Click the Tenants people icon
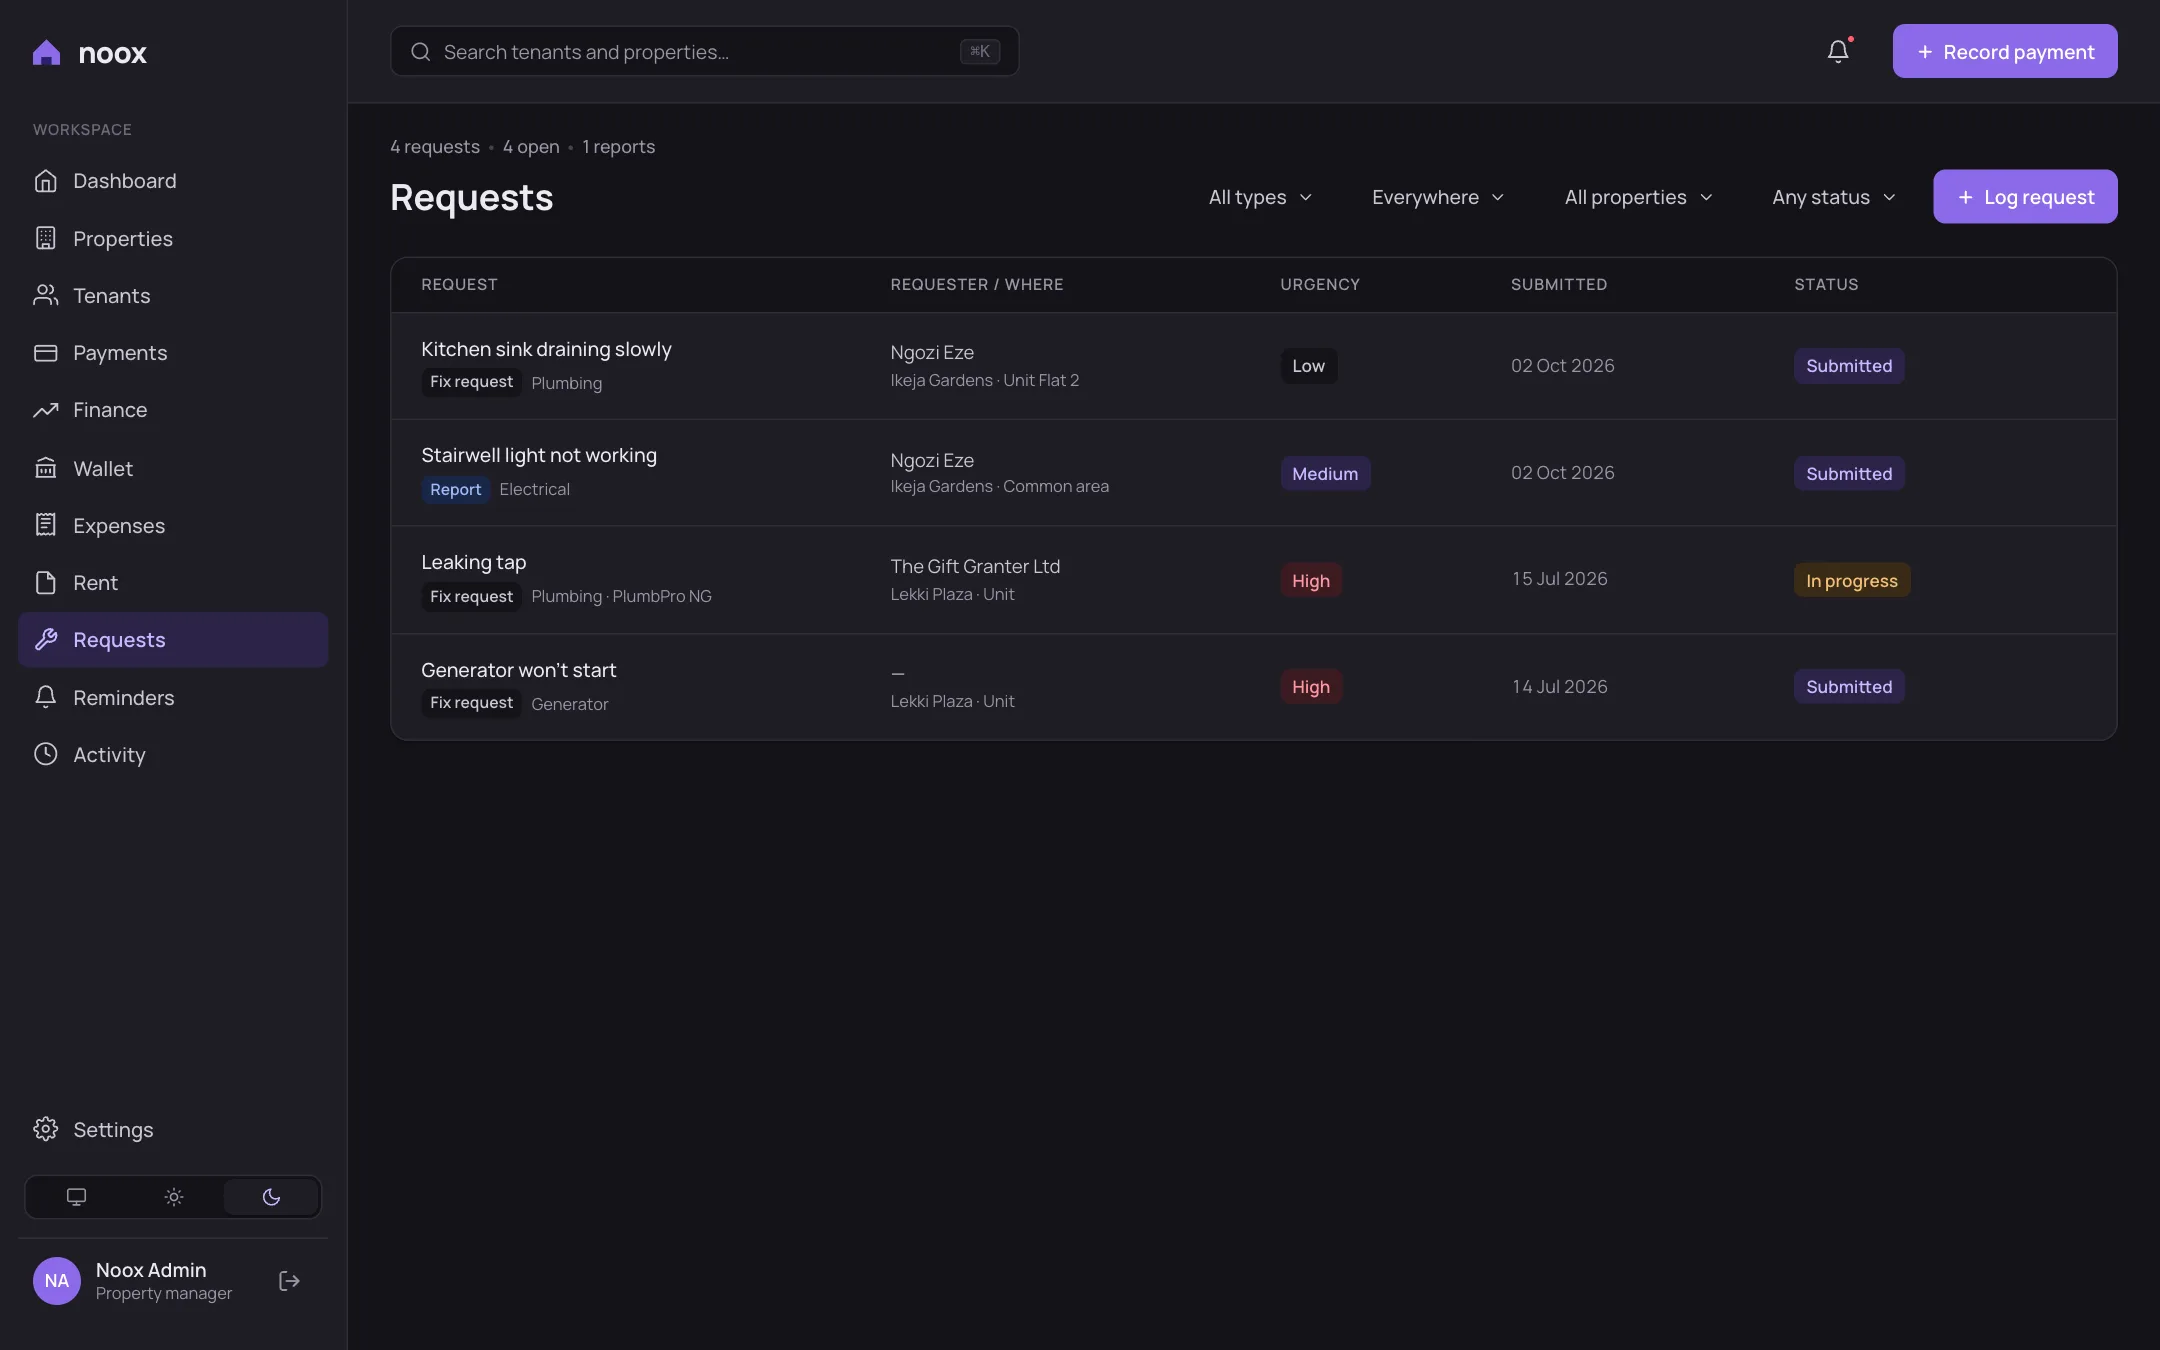 [45, 295]
